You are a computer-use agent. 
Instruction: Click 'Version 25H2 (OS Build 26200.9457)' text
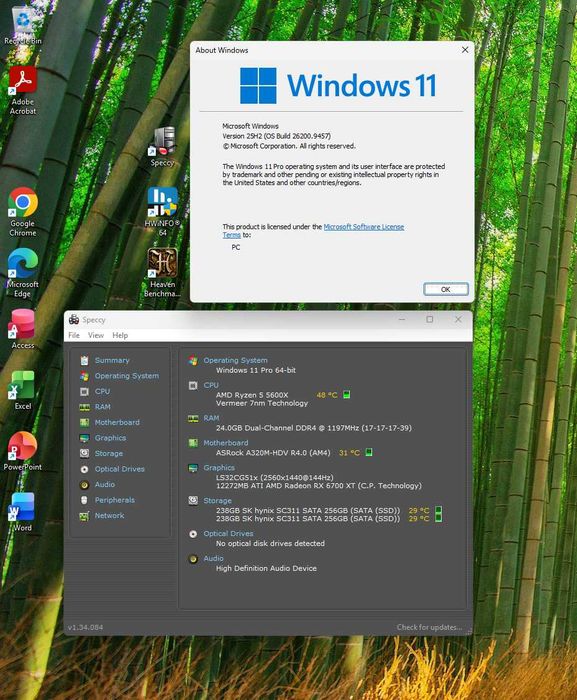[276, 136]
